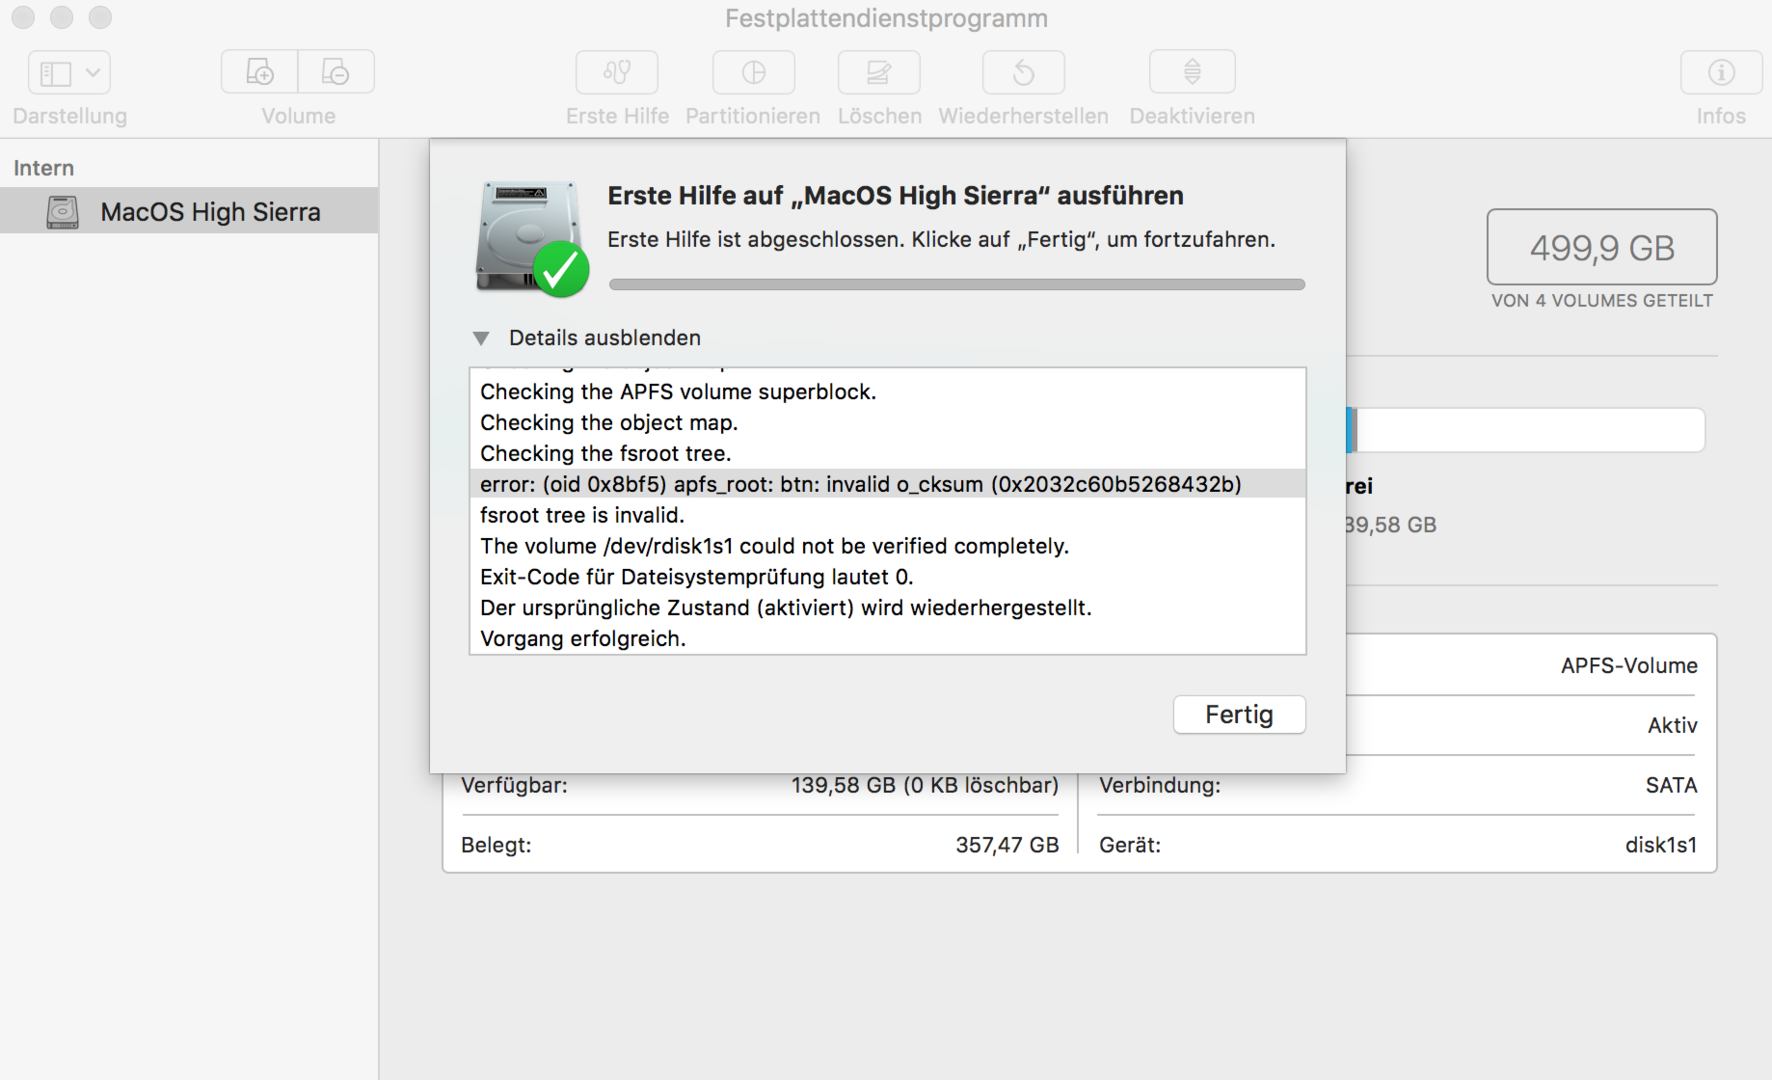Viewport: 1772px width, 1080px height.
Task: Click the Intern sidebar section header
Action: 44,168
